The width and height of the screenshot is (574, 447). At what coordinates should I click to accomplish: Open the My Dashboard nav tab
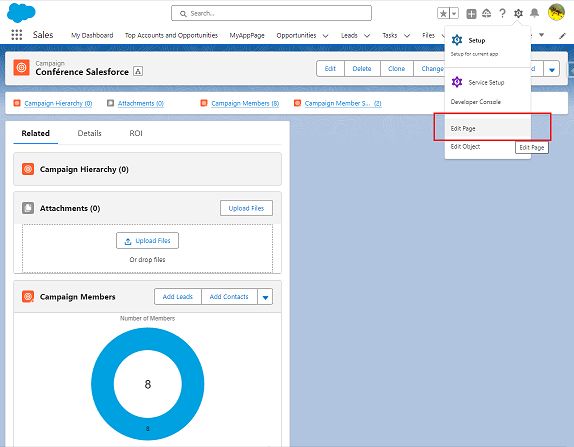(92, 35)
